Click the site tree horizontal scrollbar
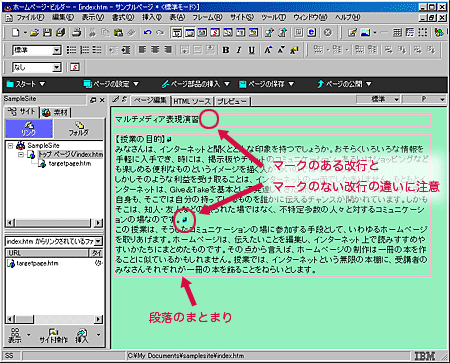450x363 pixels. coord(54,223)
